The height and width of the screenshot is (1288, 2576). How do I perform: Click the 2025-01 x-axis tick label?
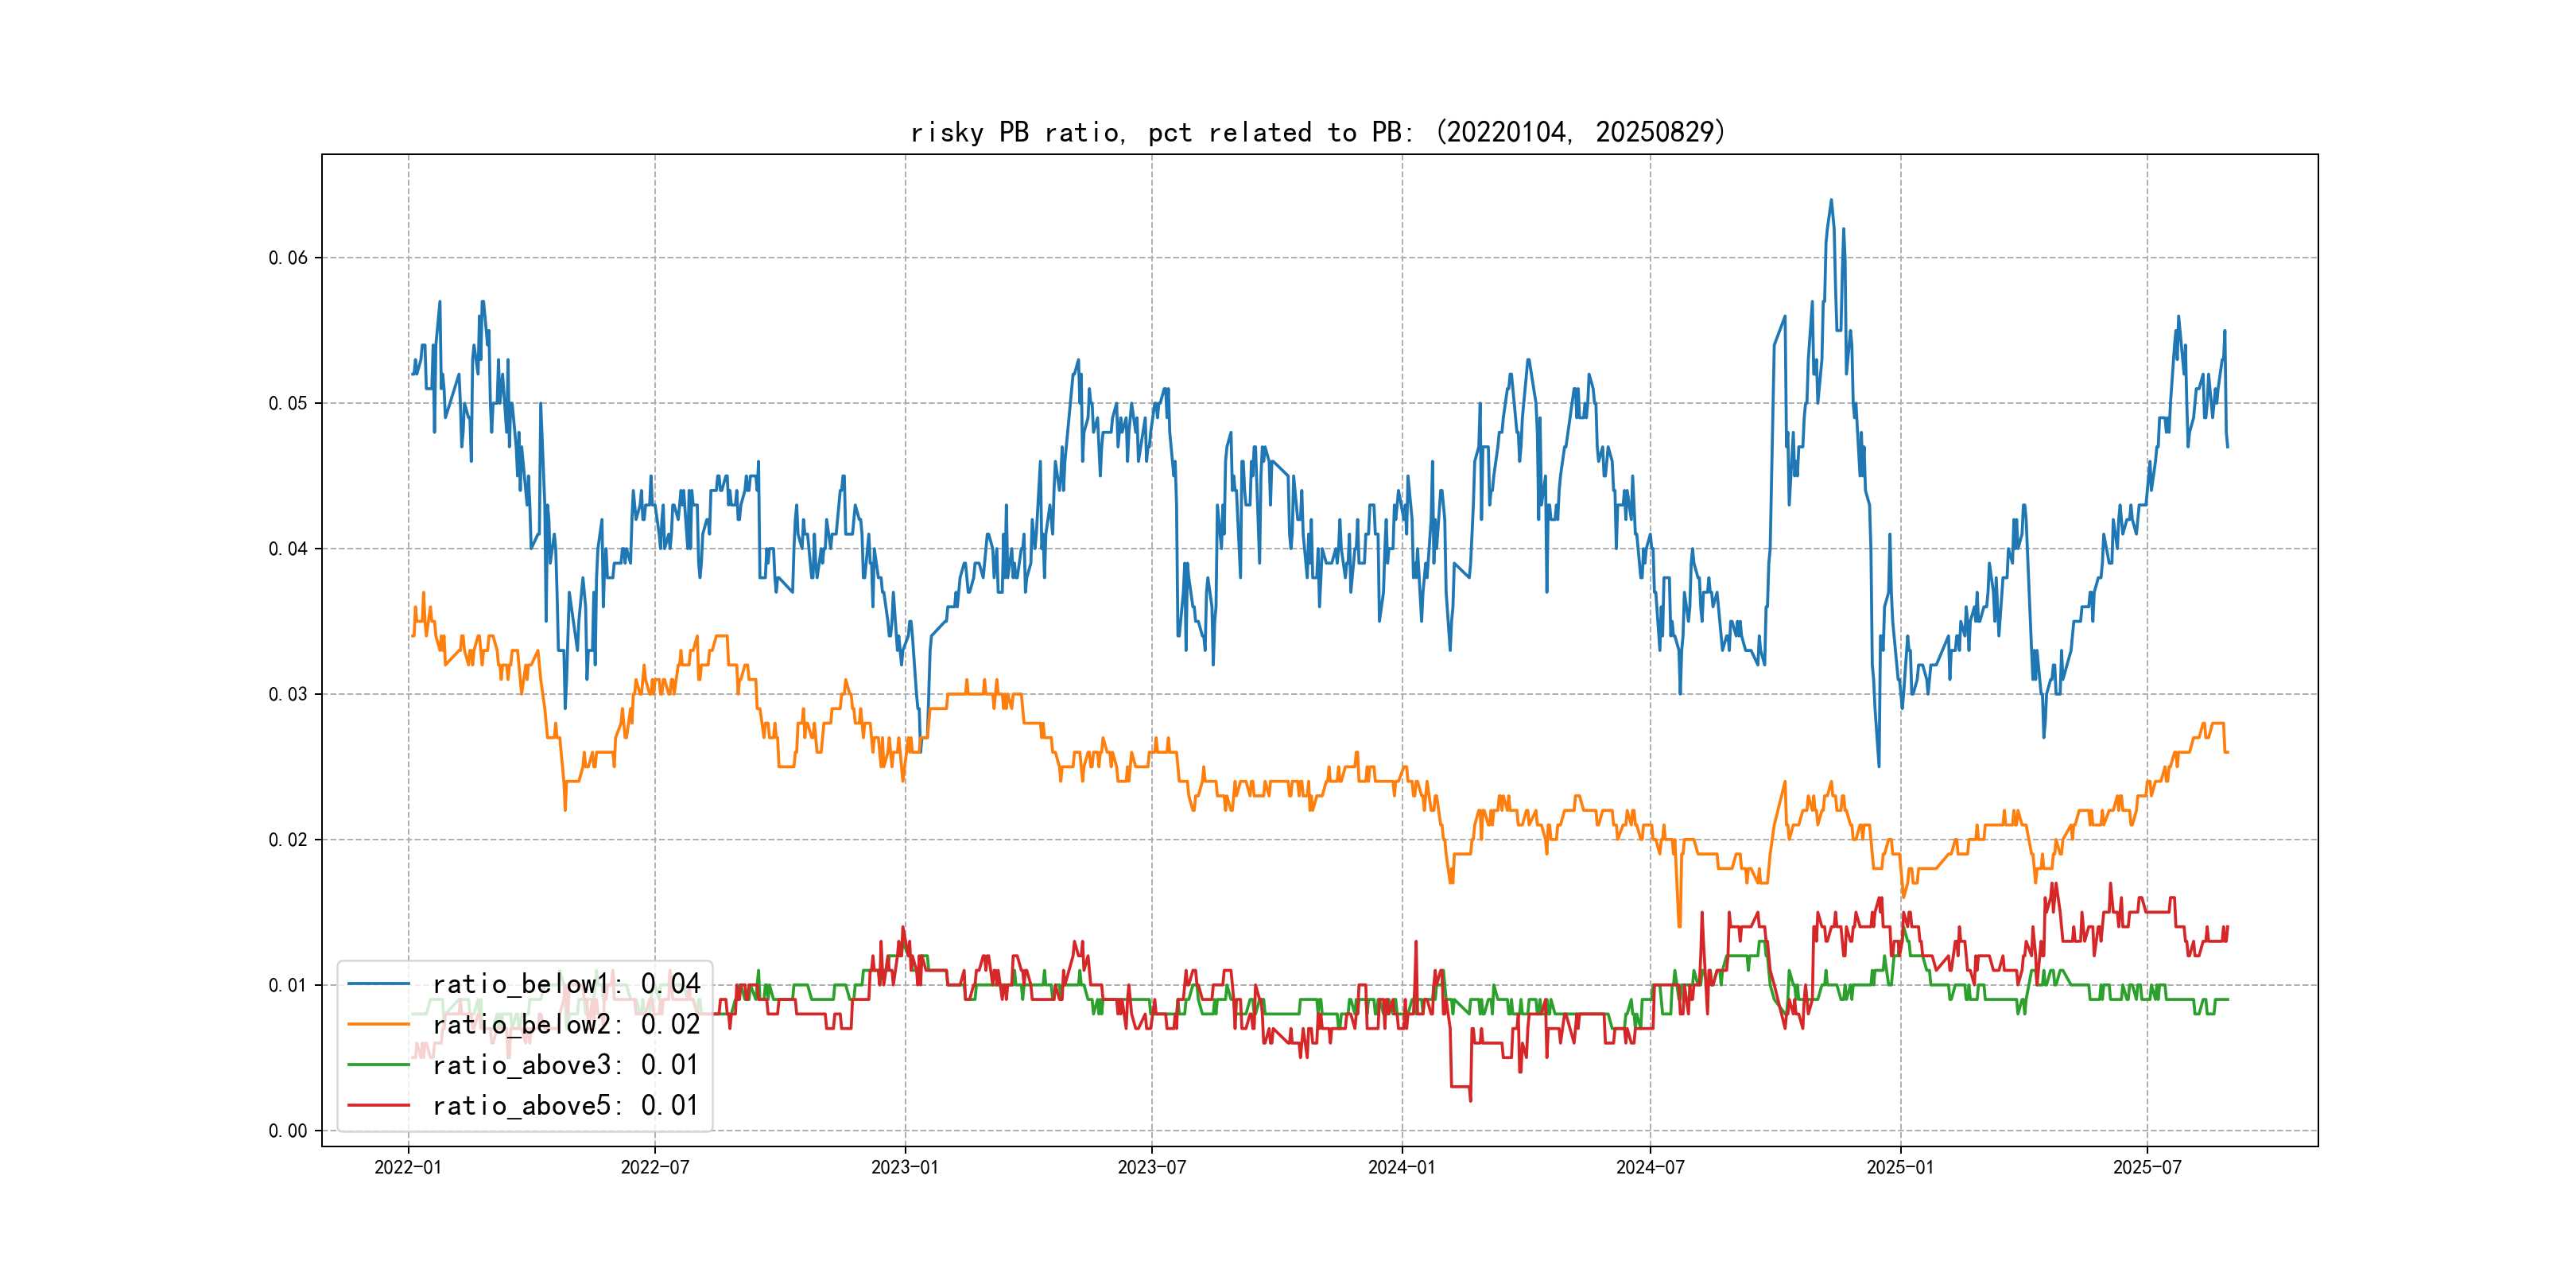1900,1167
